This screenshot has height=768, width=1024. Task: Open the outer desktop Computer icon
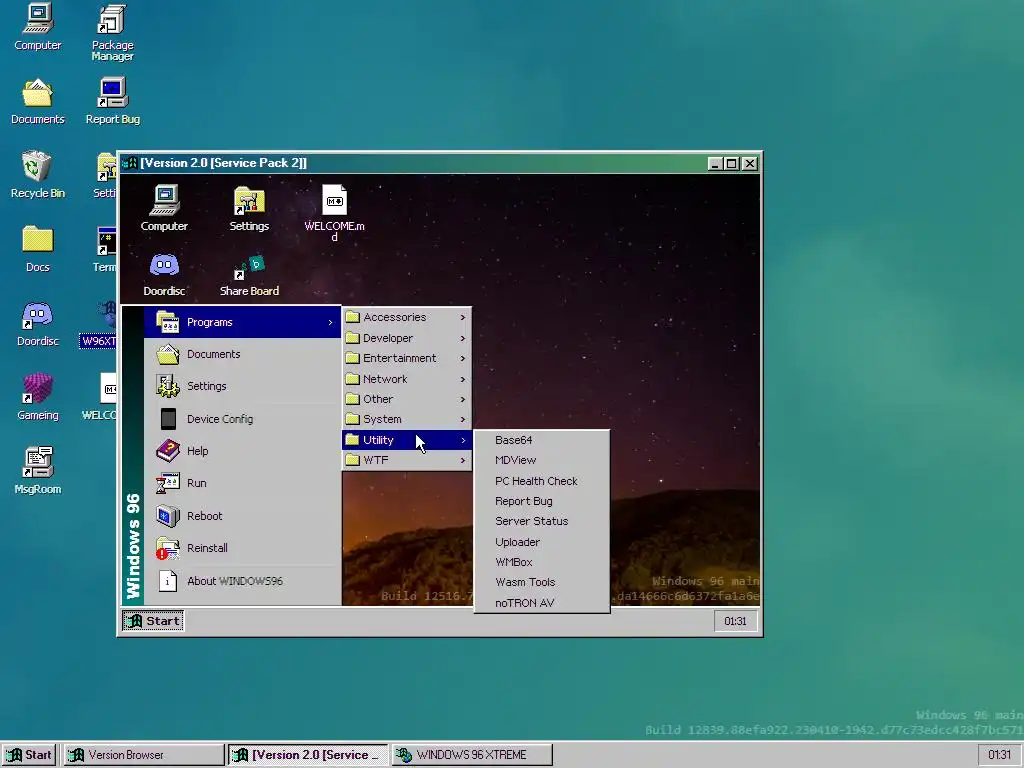click(38, 27)
